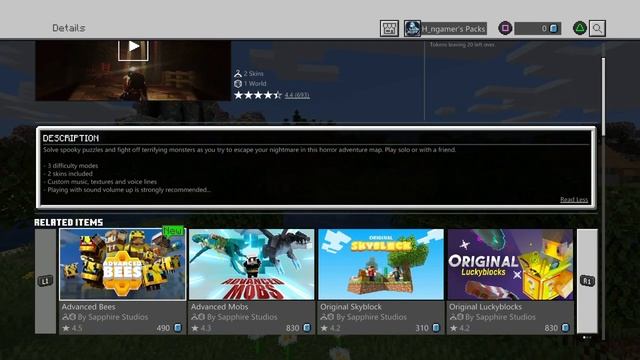This screenshot has height=360, width=640.
Task: Click the DESCRIPTION heading
Action: tap(71, 138)
